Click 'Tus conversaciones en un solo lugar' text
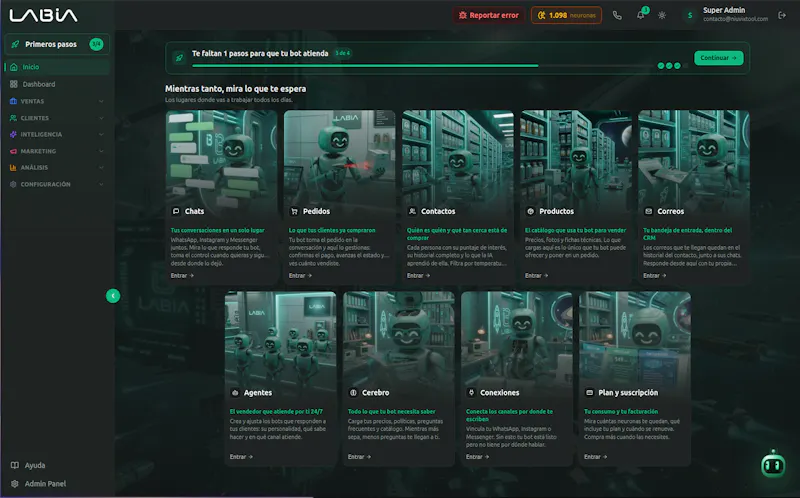This screenshot has height=498, width=800. (217, 230)
